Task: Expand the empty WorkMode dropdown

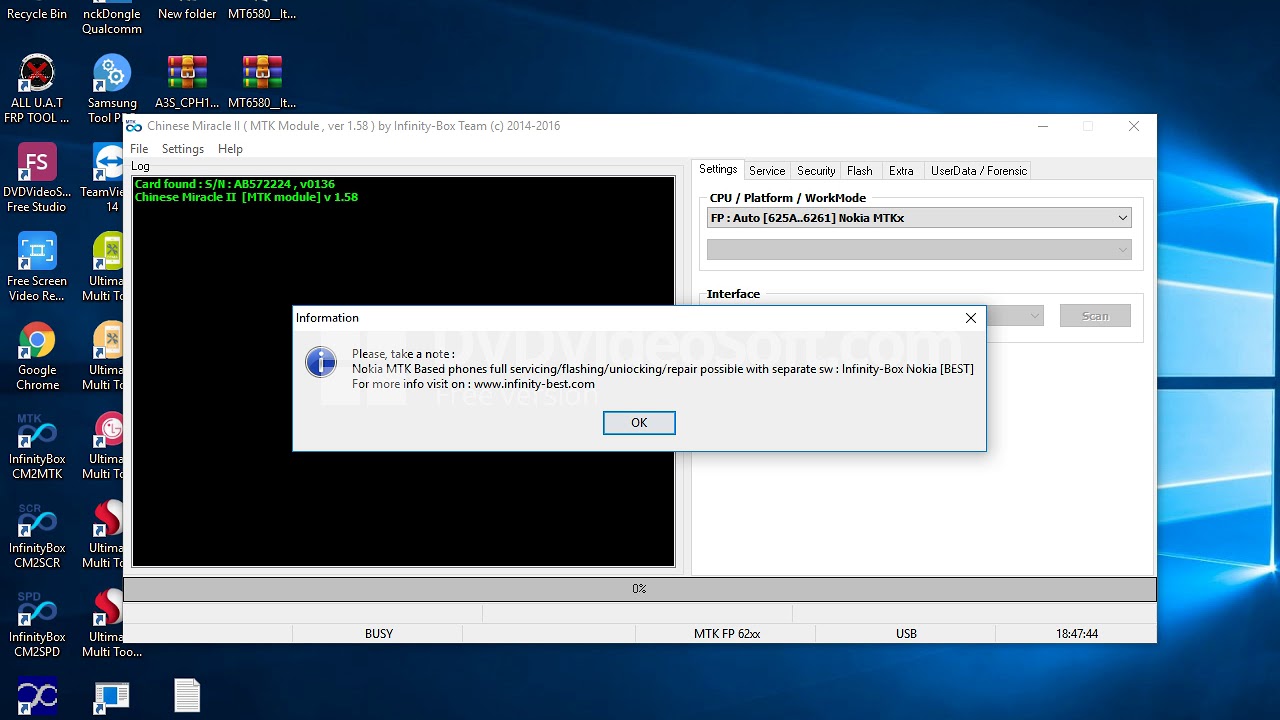Action: 919,250
